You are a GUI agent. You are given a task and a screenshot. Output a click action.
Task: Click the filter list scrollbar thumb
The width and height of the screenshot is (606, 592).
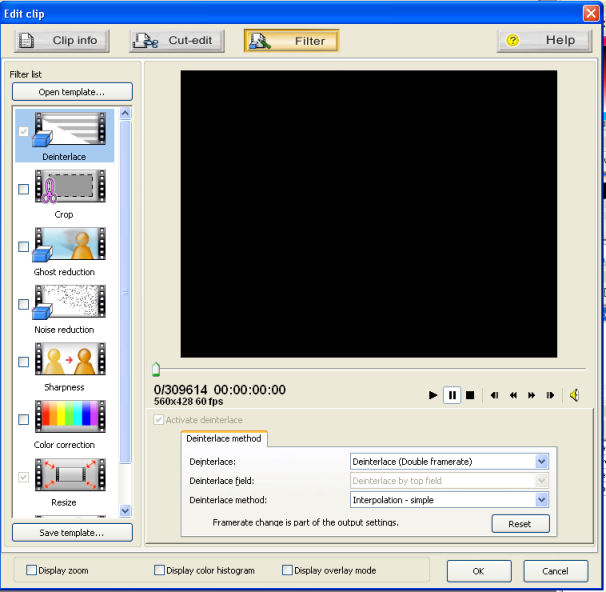[x=125, y=292]
